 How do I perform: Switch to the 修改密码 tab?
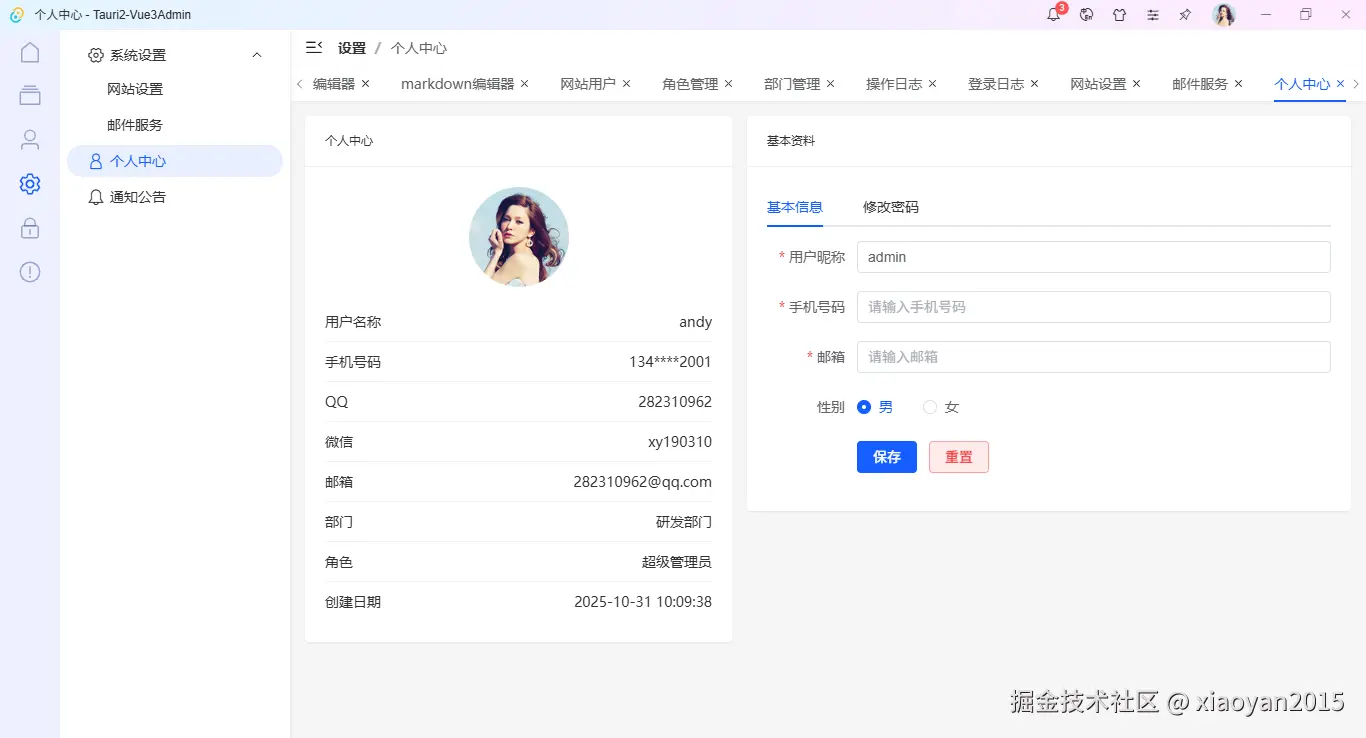[889, 207]
